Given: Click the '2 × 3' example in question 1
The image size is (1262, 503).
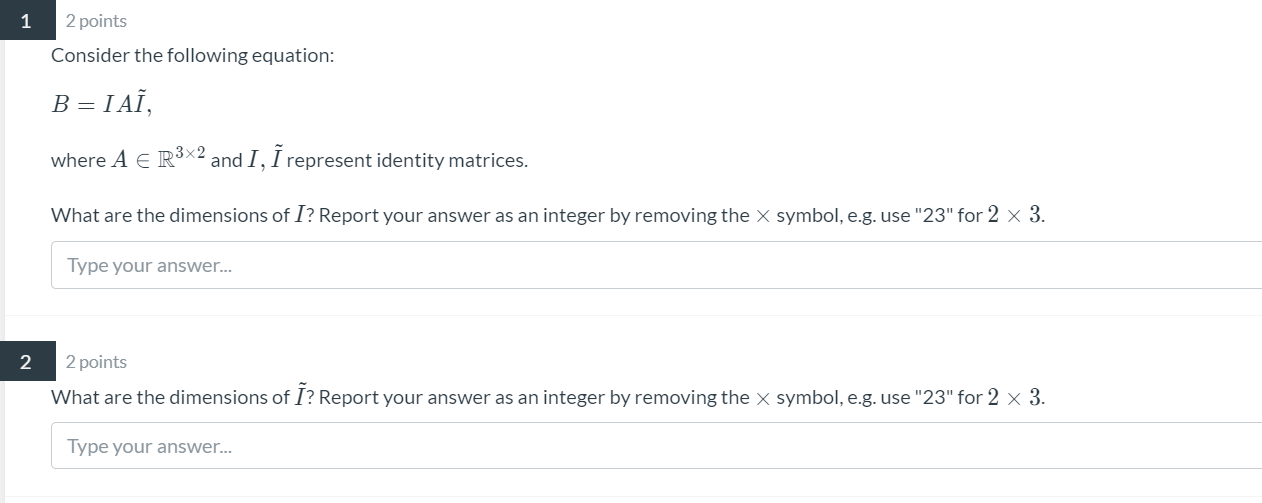Looking at the screenshot, I should (x=1016, y=215).
